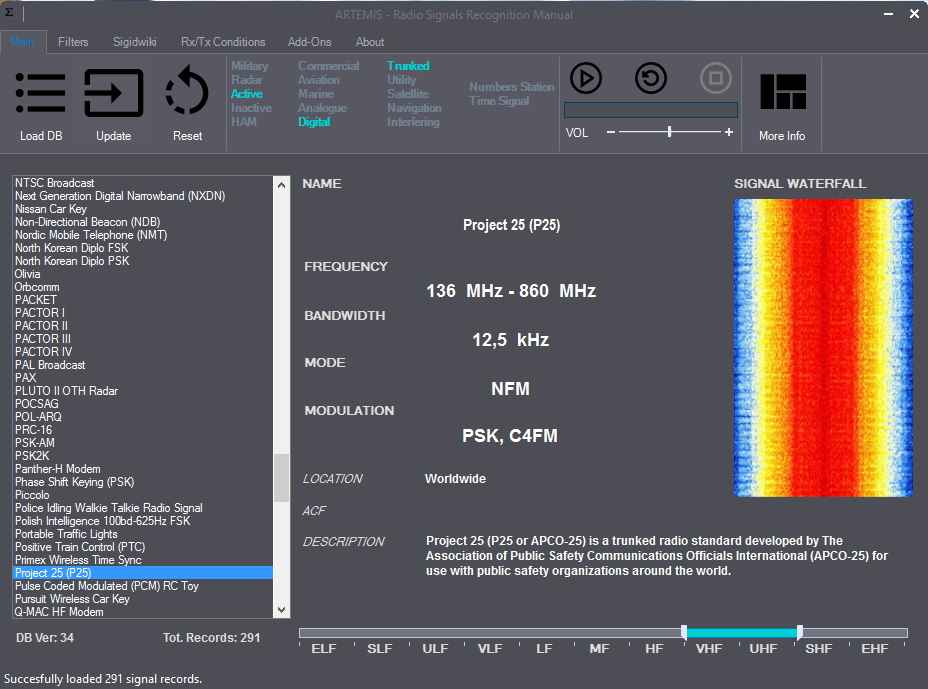Toggle the Utility filter
Image resolution: width=928 pixels, height=689 pixels.
[401, 80]
